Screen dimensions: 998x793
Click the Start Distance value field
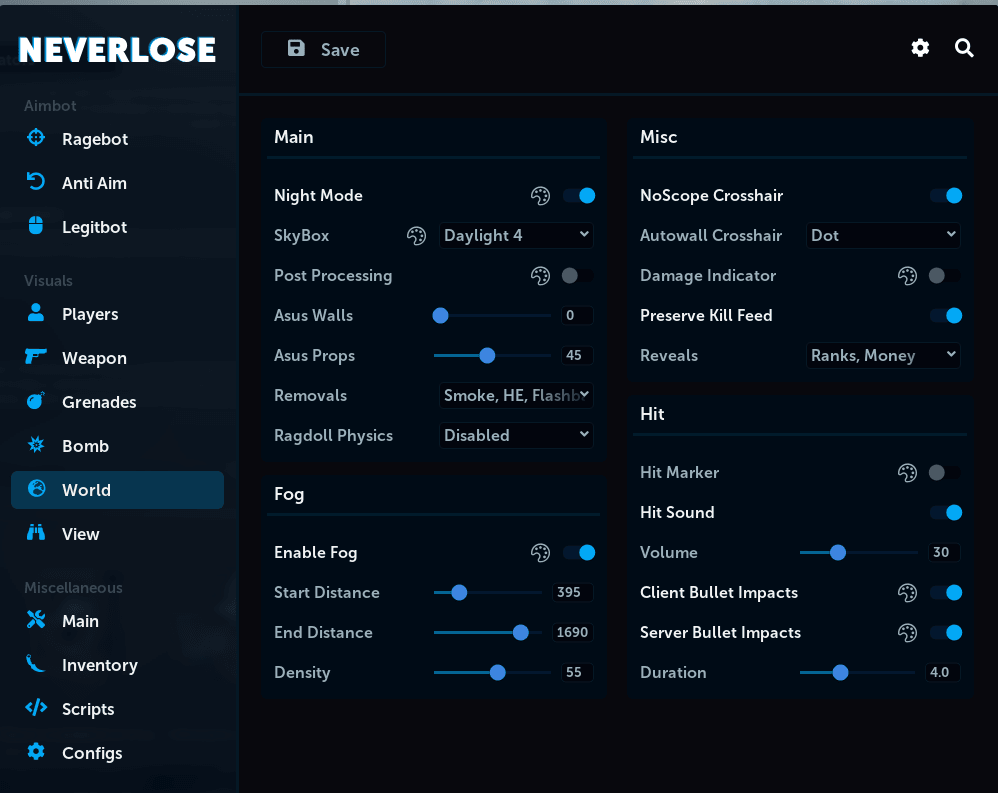point(573,593)
